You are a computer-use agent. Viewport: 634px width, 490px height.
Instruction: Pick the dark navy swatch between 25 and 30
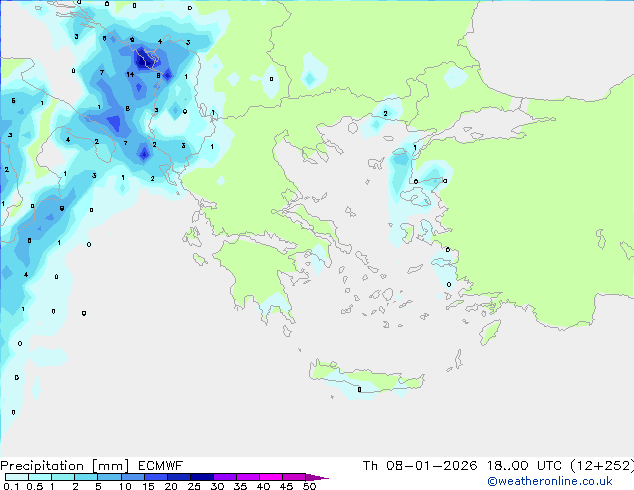pos(202,477)
